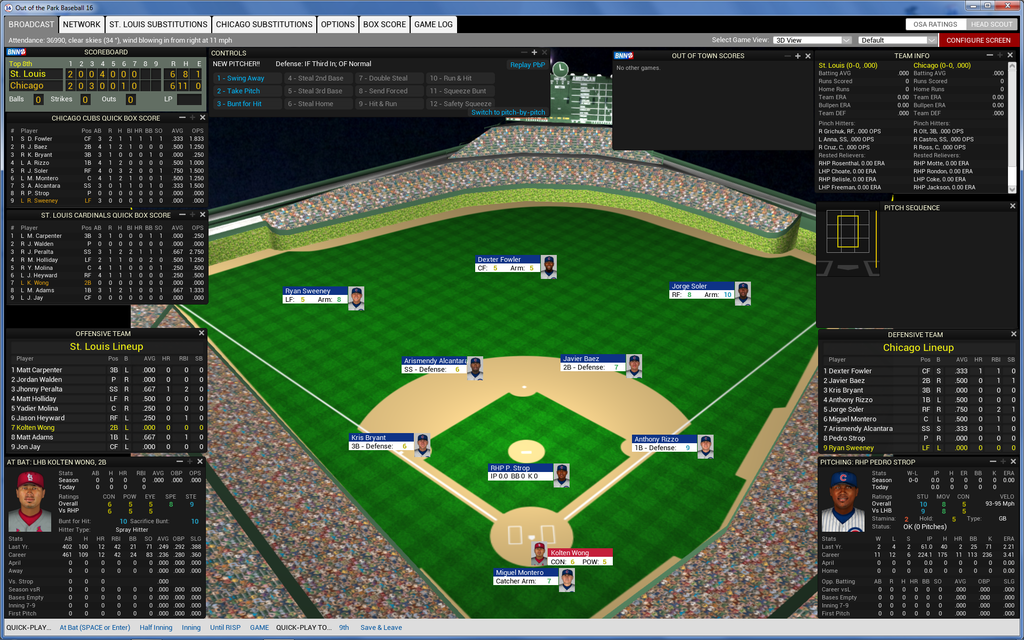This screenshot has width=1024, height=640.
Task: Switch to pitch-by-pitch mode
Action: [x=508, y=112]
